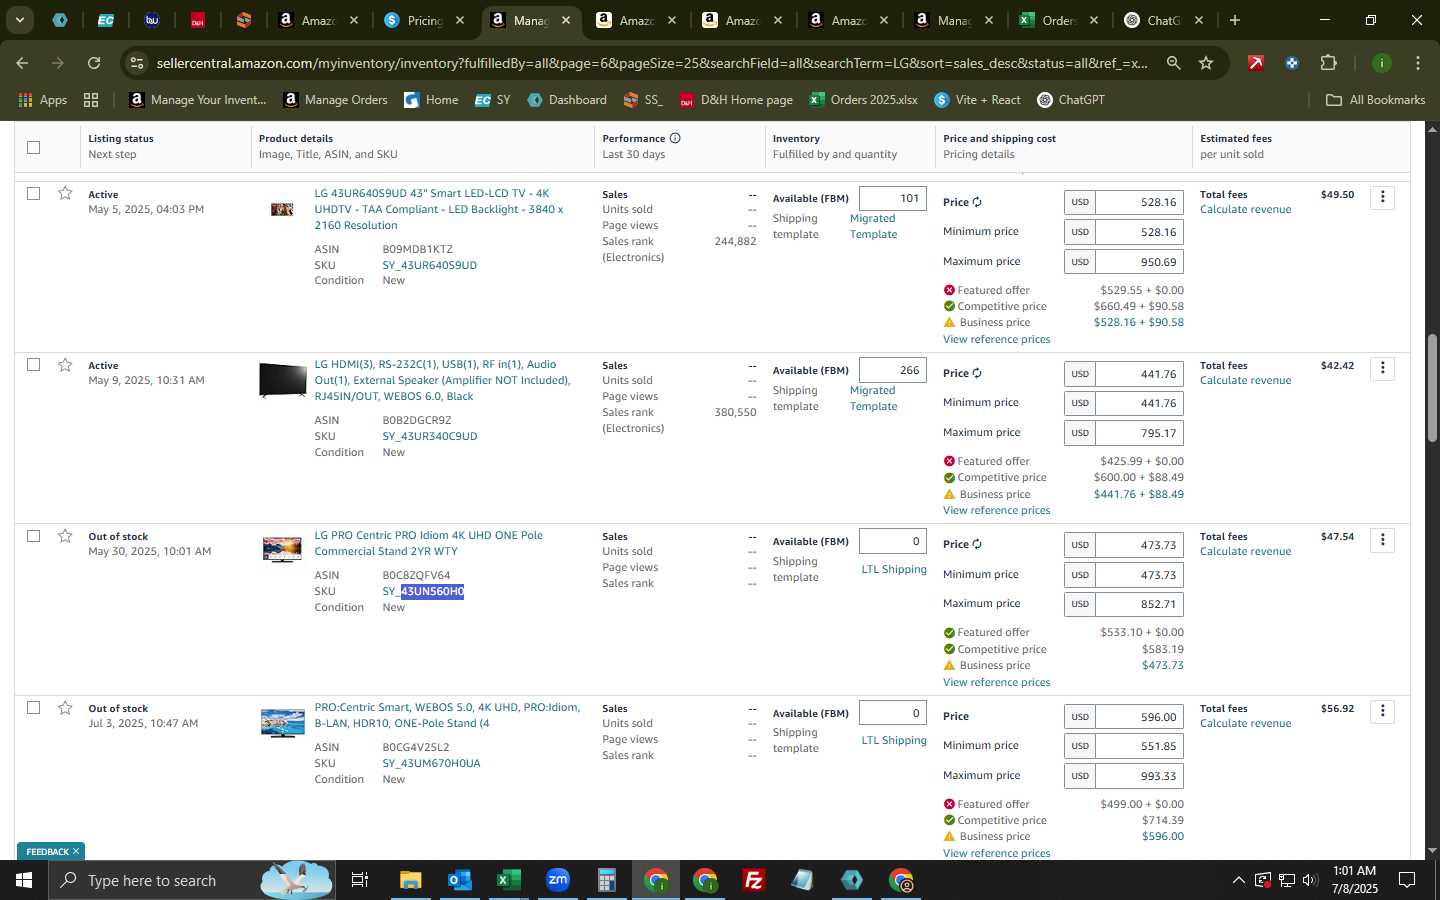
Task: Open Windows Start menu
Action: 24,880
